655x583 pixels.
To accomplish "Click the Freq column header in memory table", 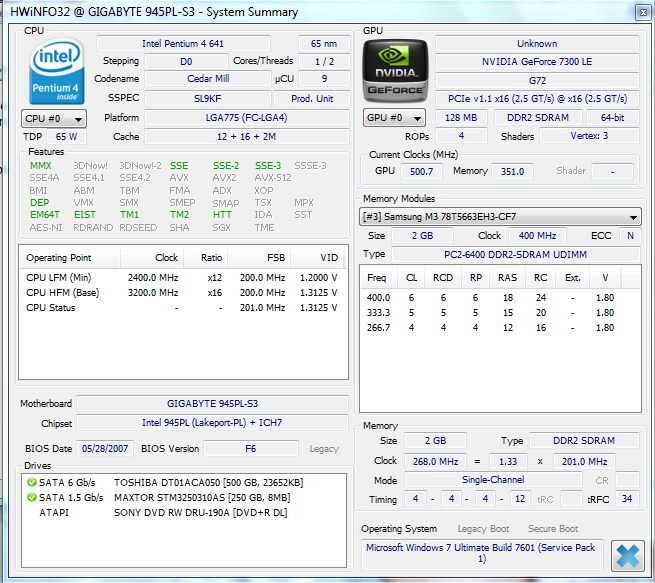I will click(377, 278).
